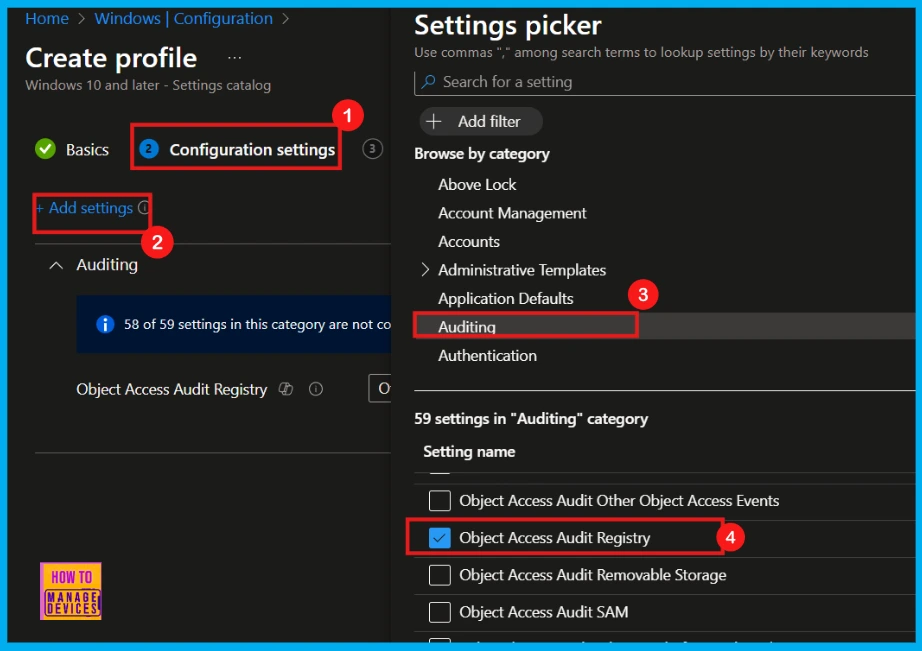Select the Configuration settings step tab
Viewport: 922px width, 651px height.
(236, 149)
